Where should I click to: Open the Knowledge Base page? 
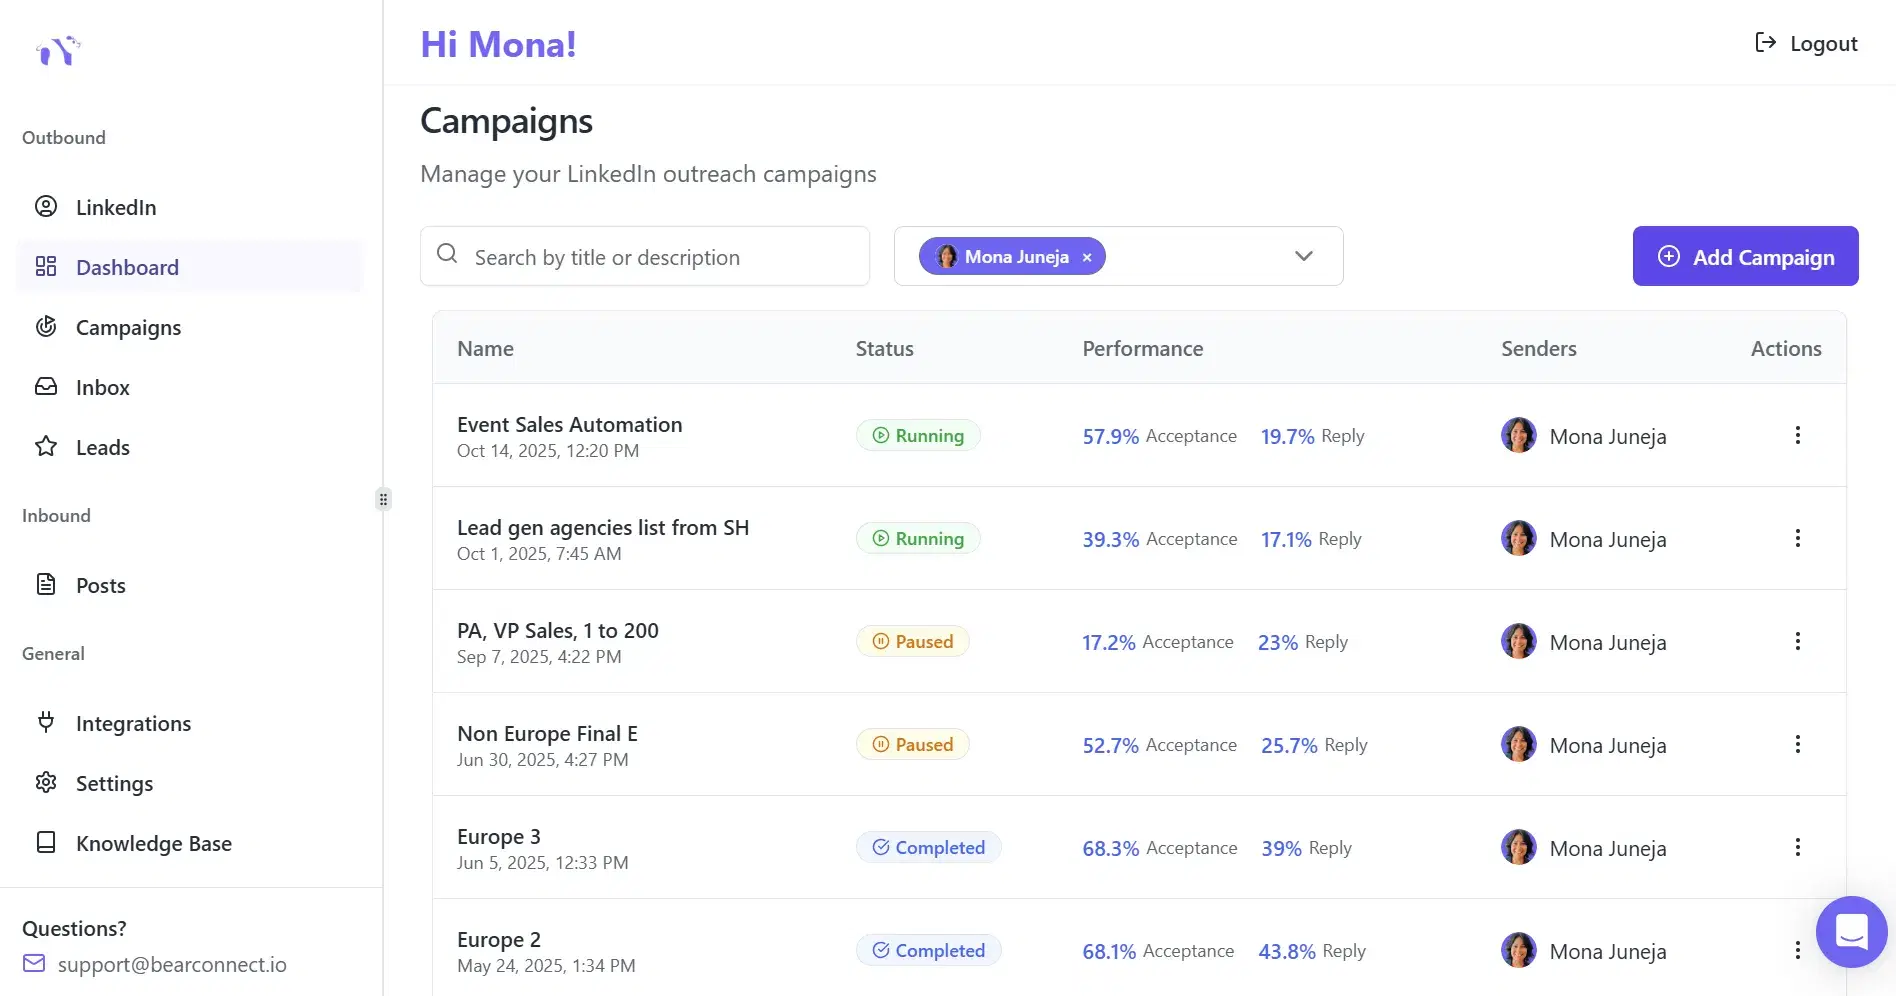(153, 843)
